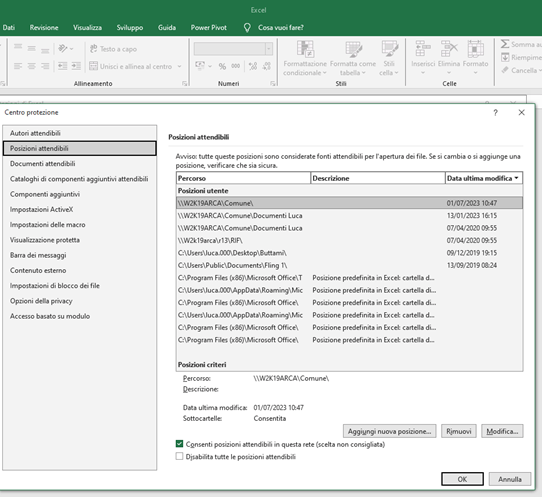The height and width of the screenshot is (498, 543).
Task: Click the decrease decimal icon
Action: tap(266, 66)
